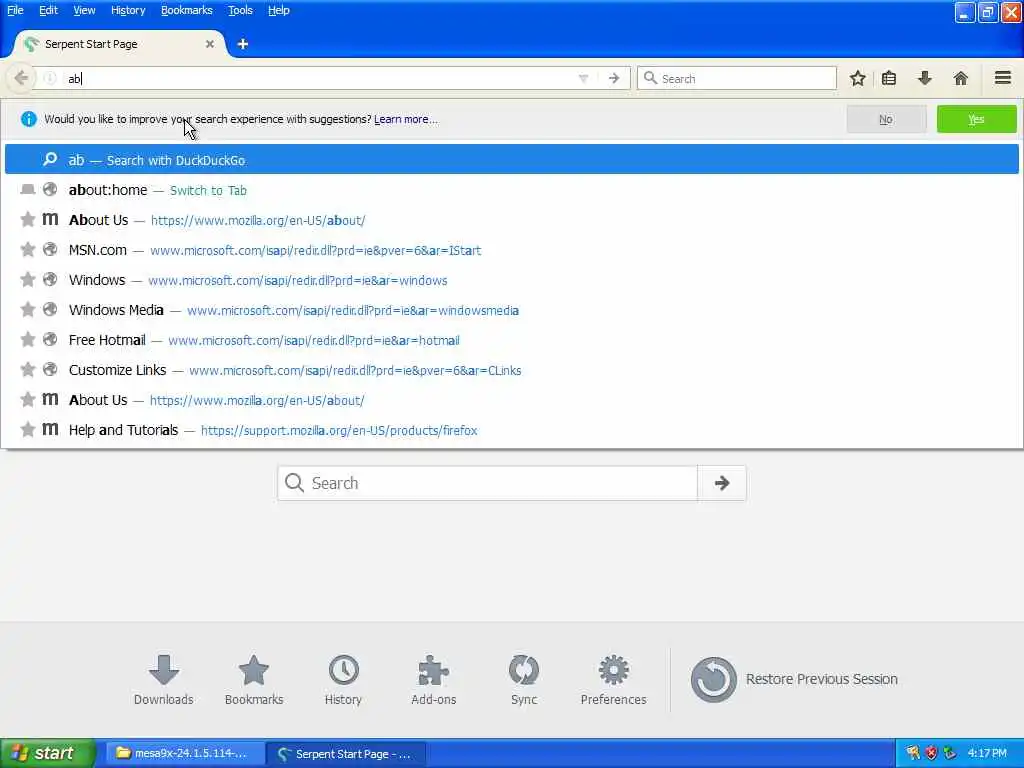
Task: Open a new tab with plus button
Action: pyautogui.click(x=242, y=44)
